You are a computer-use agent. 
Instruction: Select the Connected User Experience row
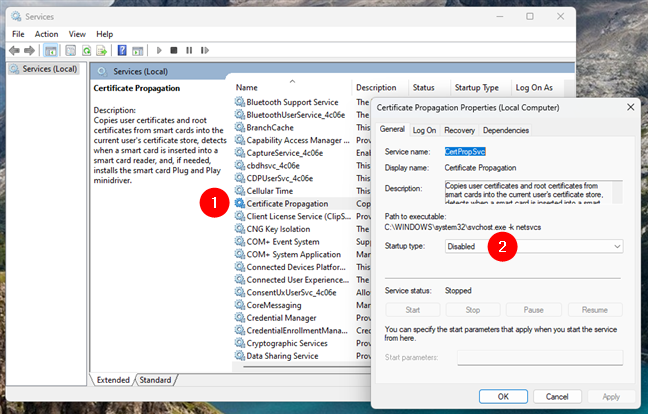[298, 280]
